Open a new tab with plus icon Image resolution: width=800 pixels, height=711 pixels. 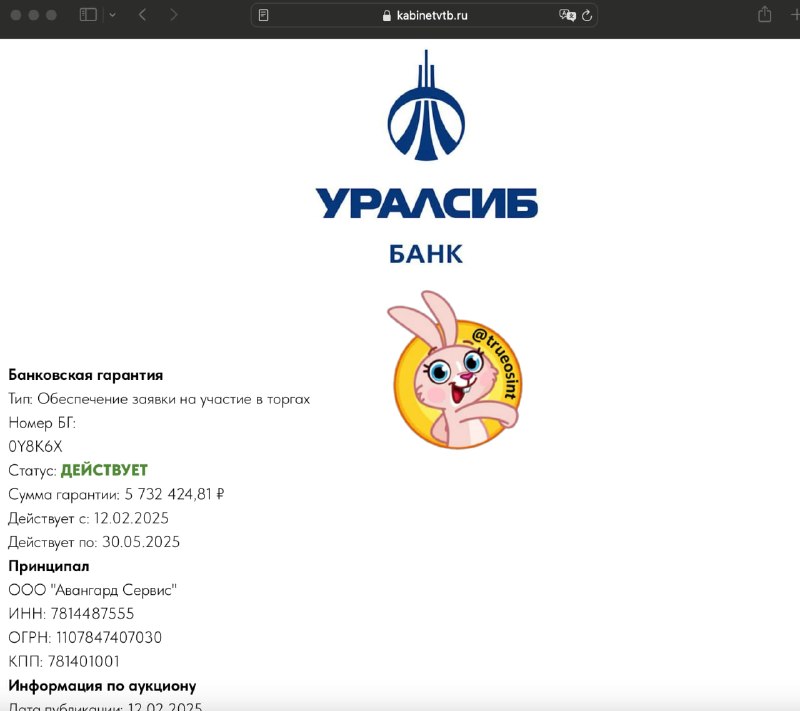click(795, 15)
